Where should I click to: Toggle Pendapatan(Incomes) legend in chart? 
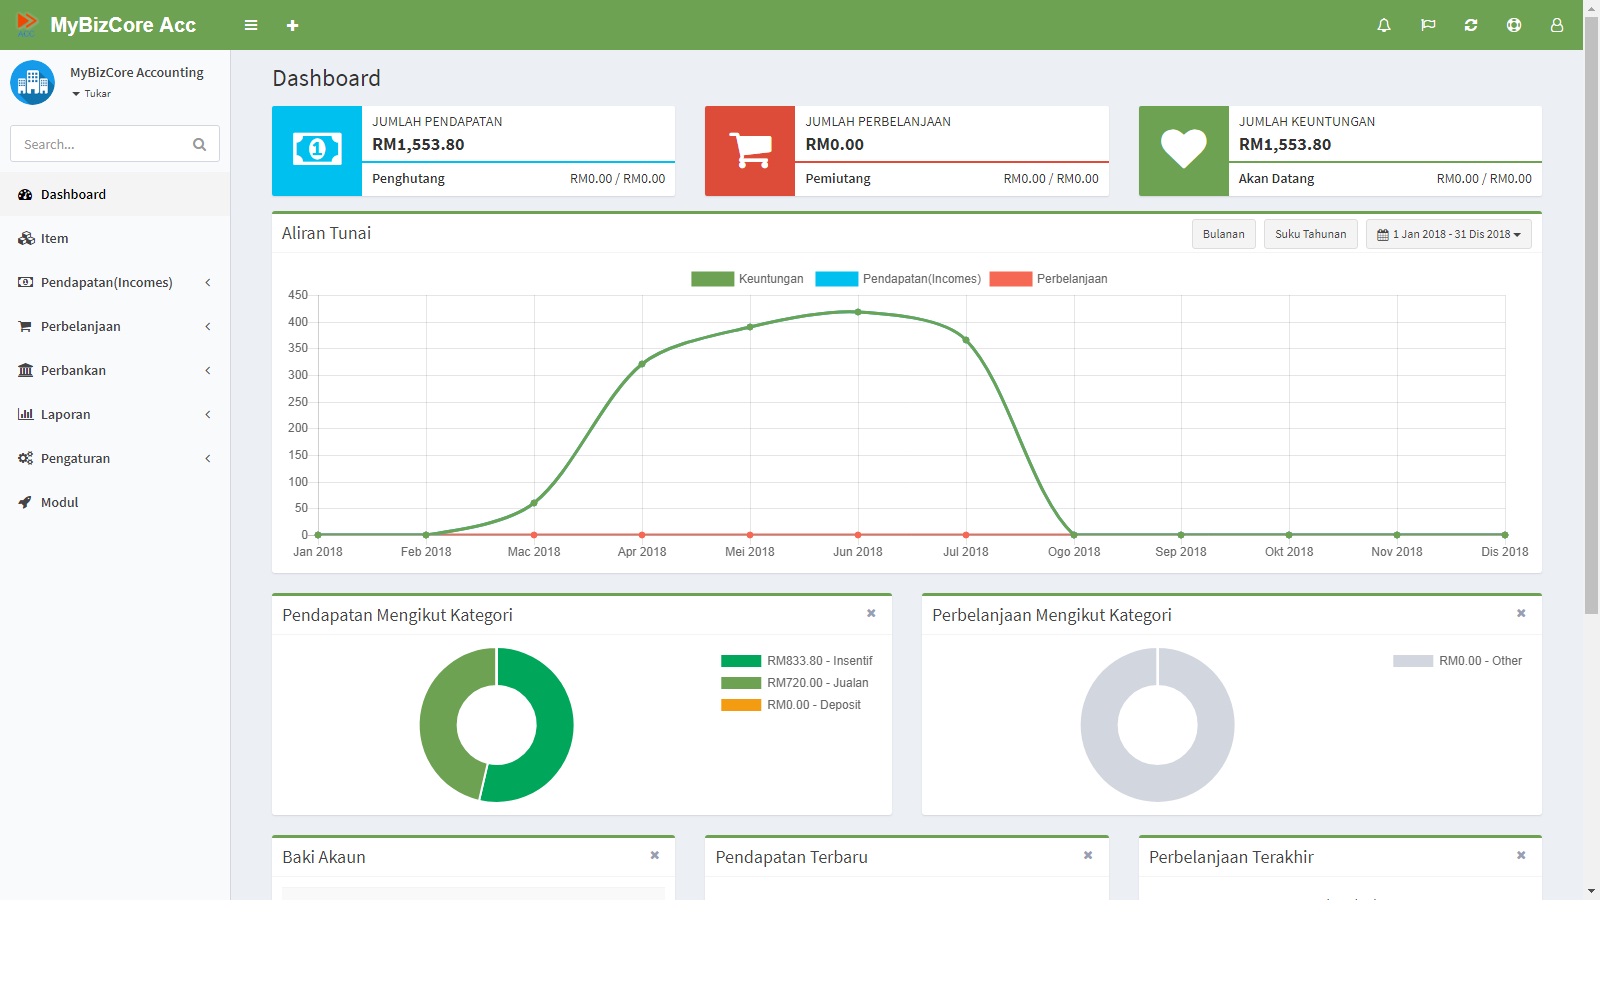tap(898, 279)
